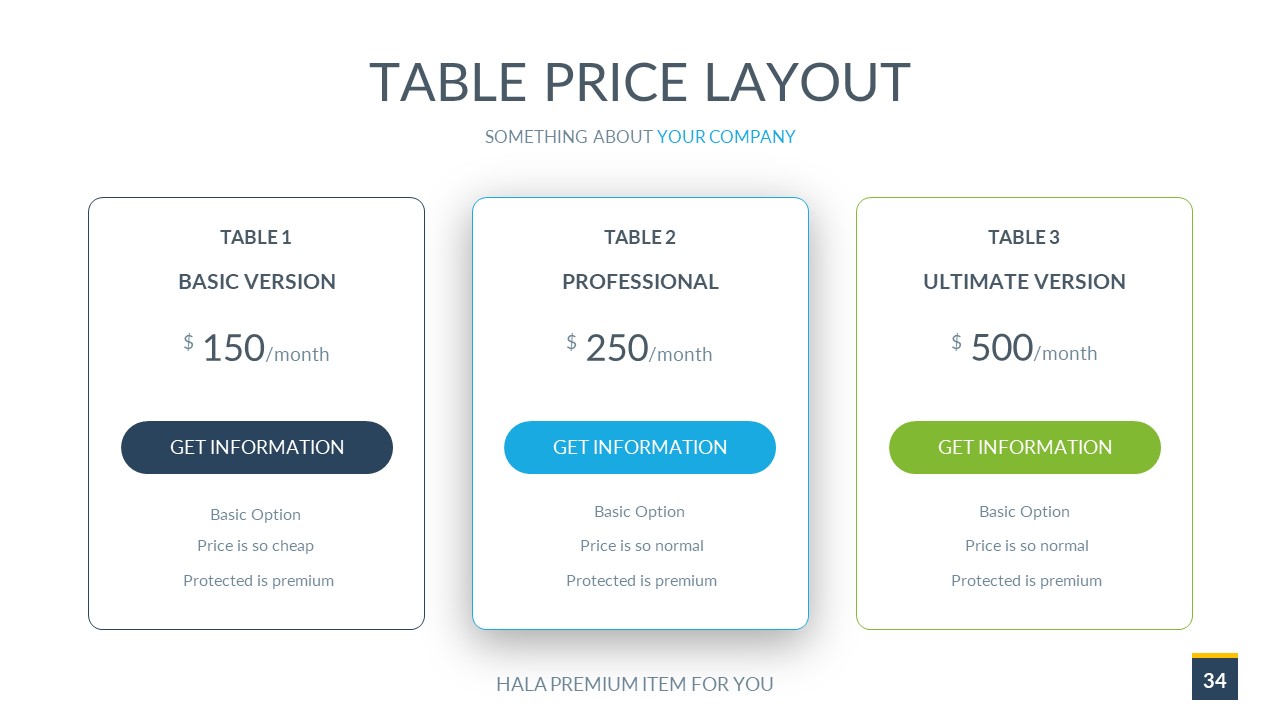Select the $500/month price
This screenshot has width=1280, height=720.
[1024, 349]
